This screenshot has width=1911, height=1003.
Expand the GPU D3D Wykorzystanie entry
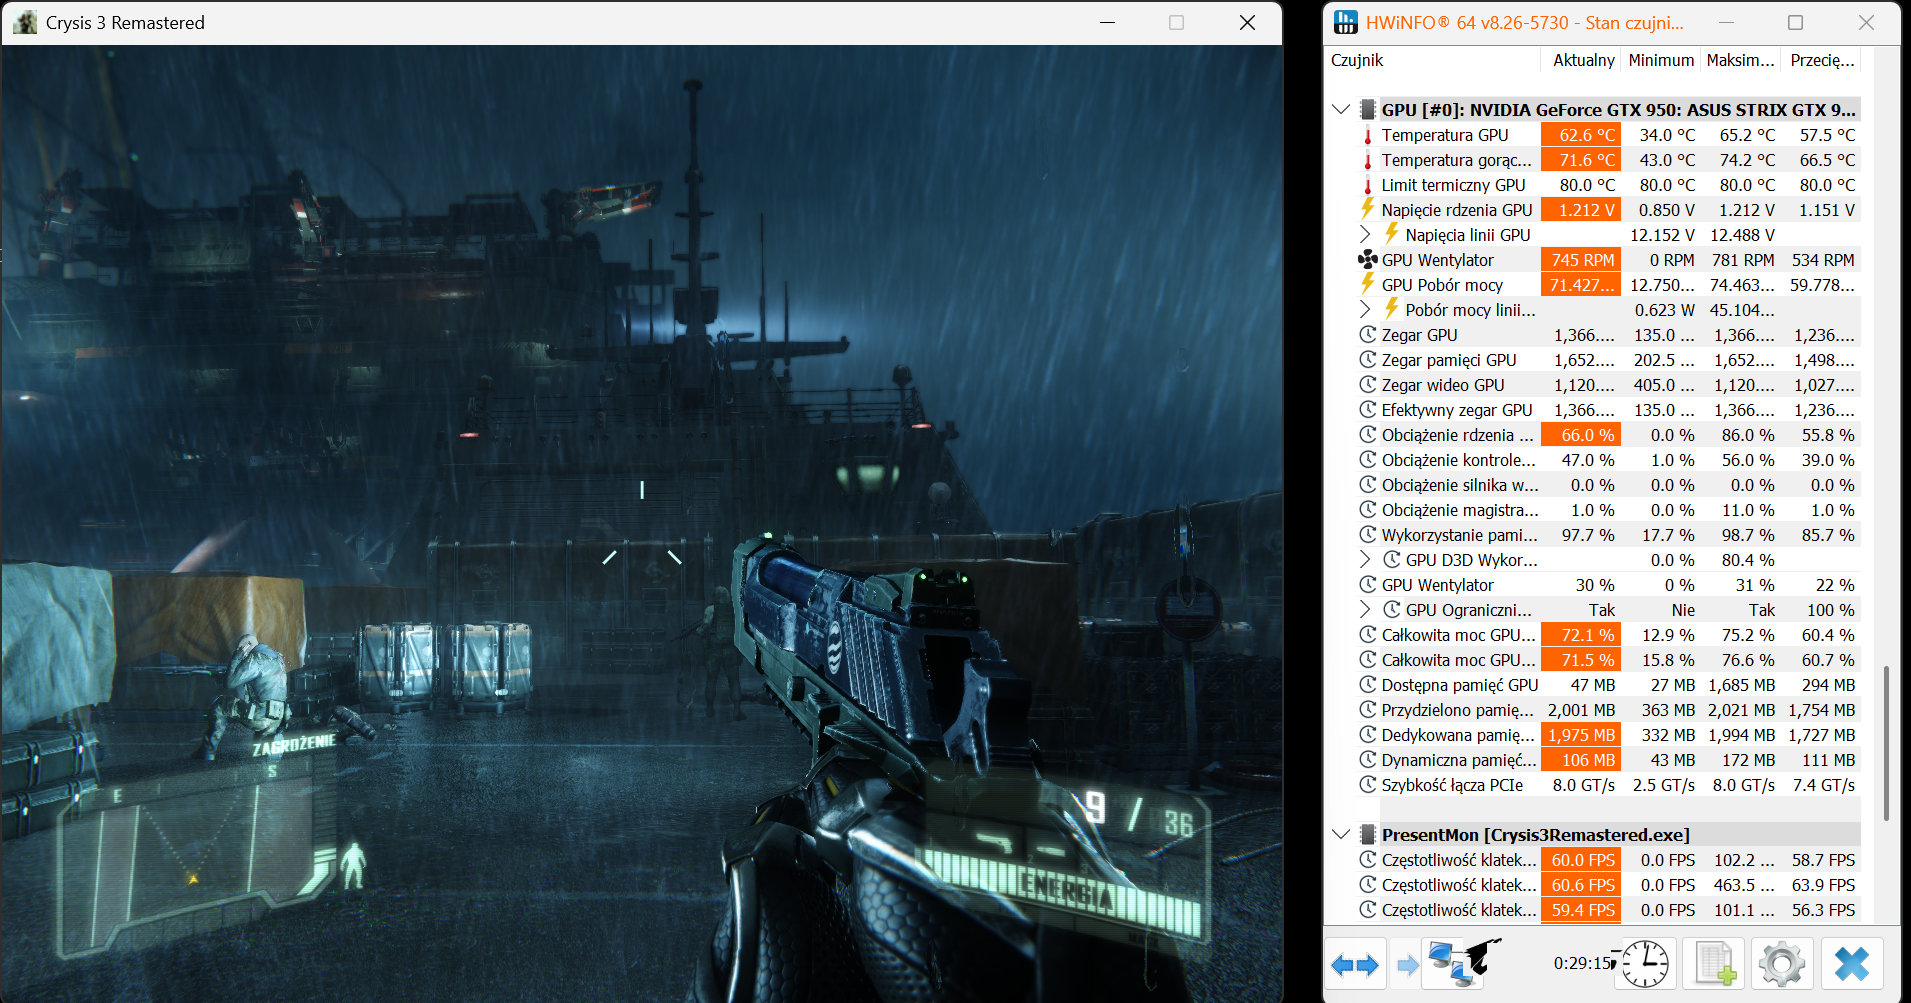click(x=1365, y=560)
